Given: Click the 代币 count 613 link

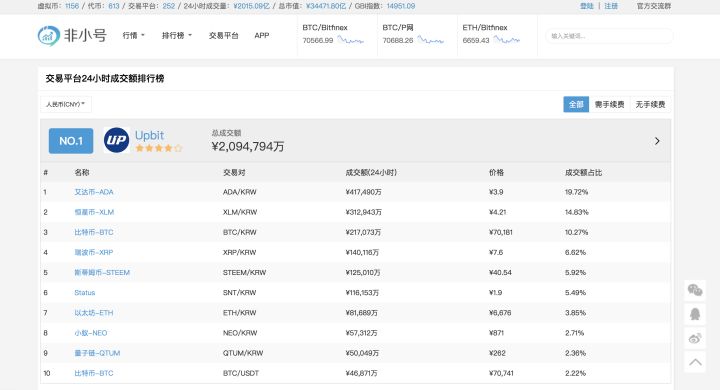Looking at the screenshot, I should coord(113,6).
